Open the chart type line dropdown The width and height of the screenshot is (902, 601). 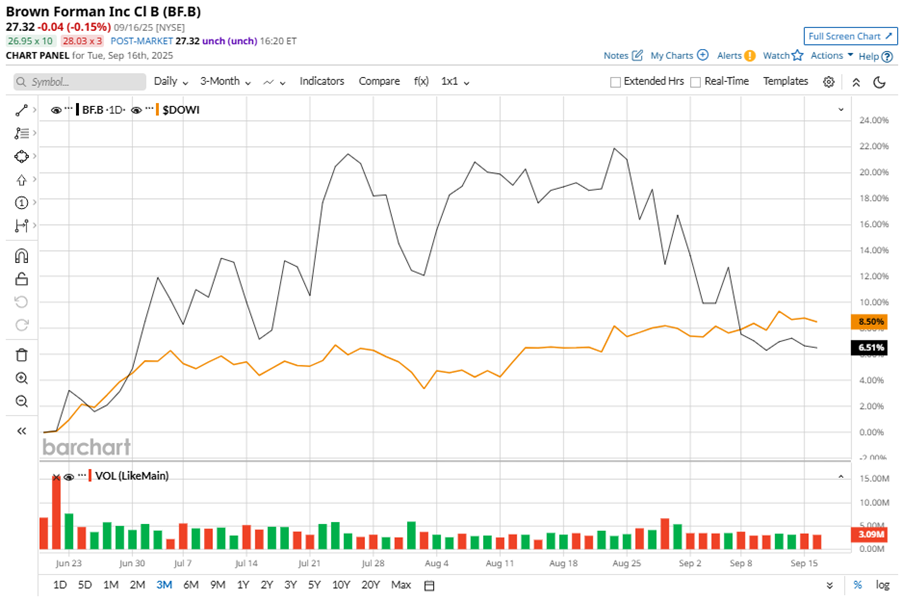click(274, 82)
